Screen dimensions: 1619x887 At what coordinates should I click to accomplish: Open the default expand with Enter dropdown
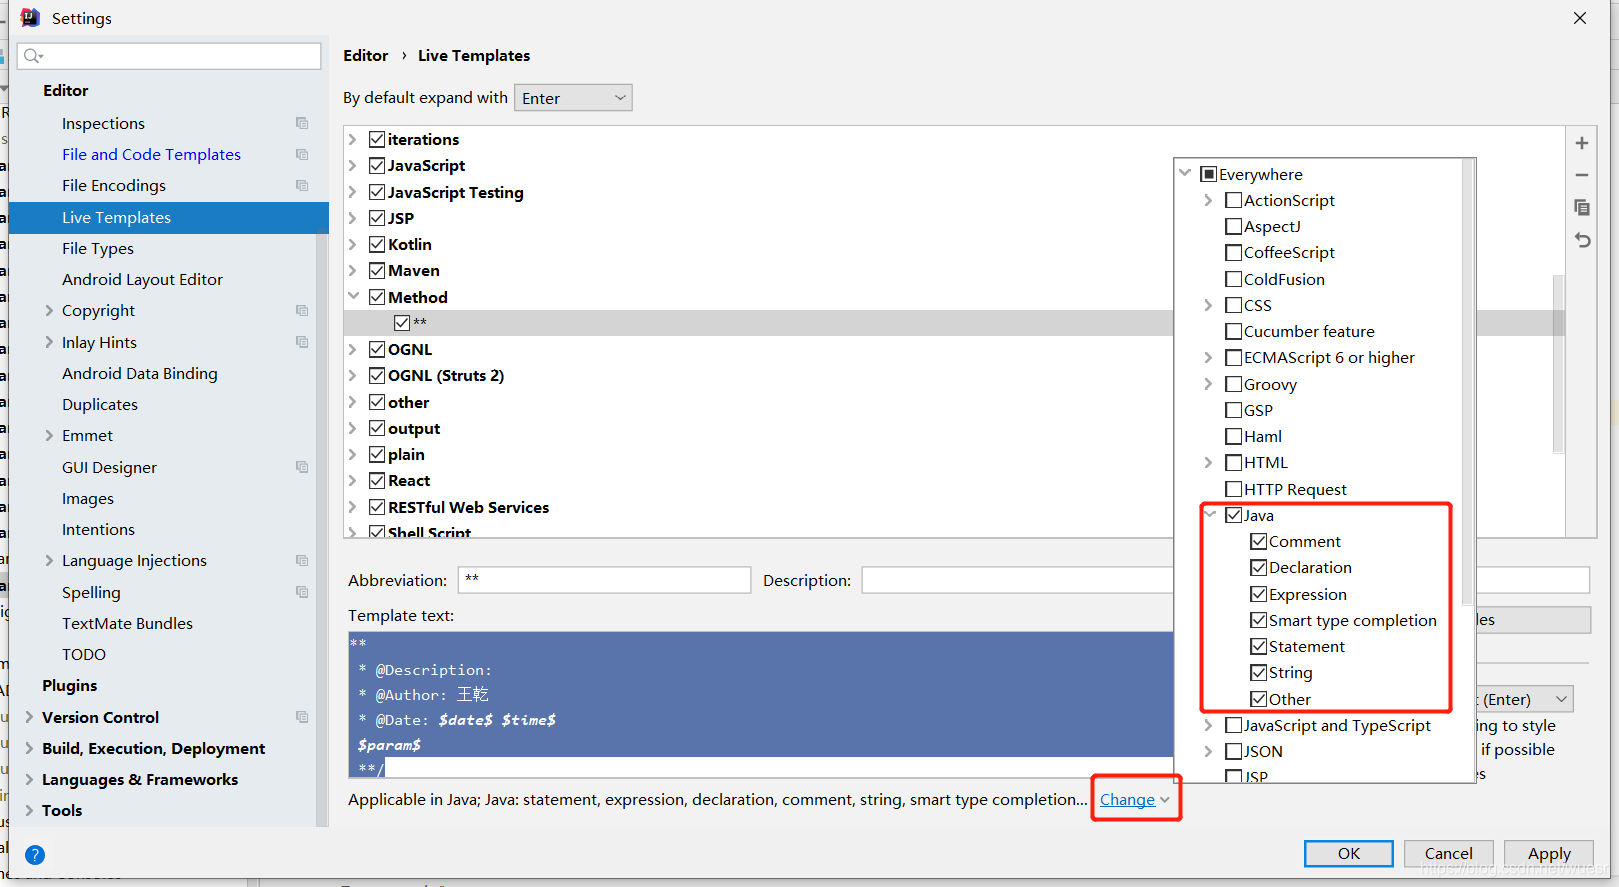tap(573, 98)
